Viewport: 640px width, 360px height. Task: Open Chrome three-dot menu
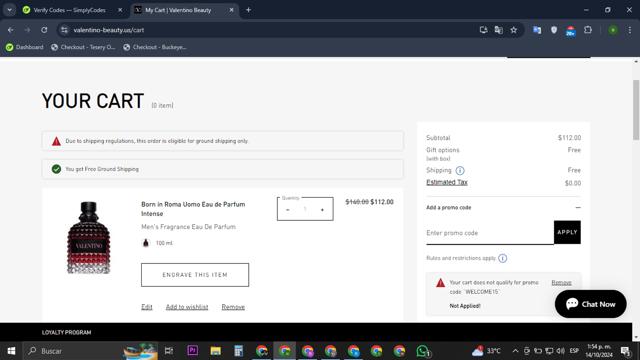point(630,30)
